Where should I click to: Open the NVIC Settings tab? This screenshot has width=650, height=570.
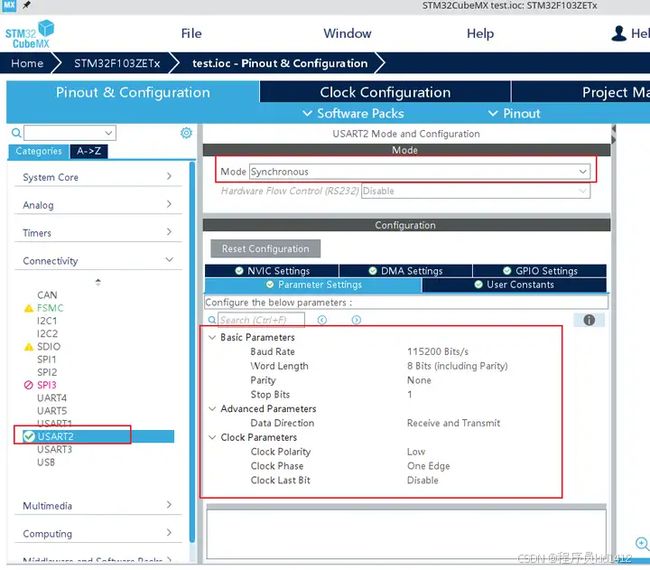tap(272, 271)
